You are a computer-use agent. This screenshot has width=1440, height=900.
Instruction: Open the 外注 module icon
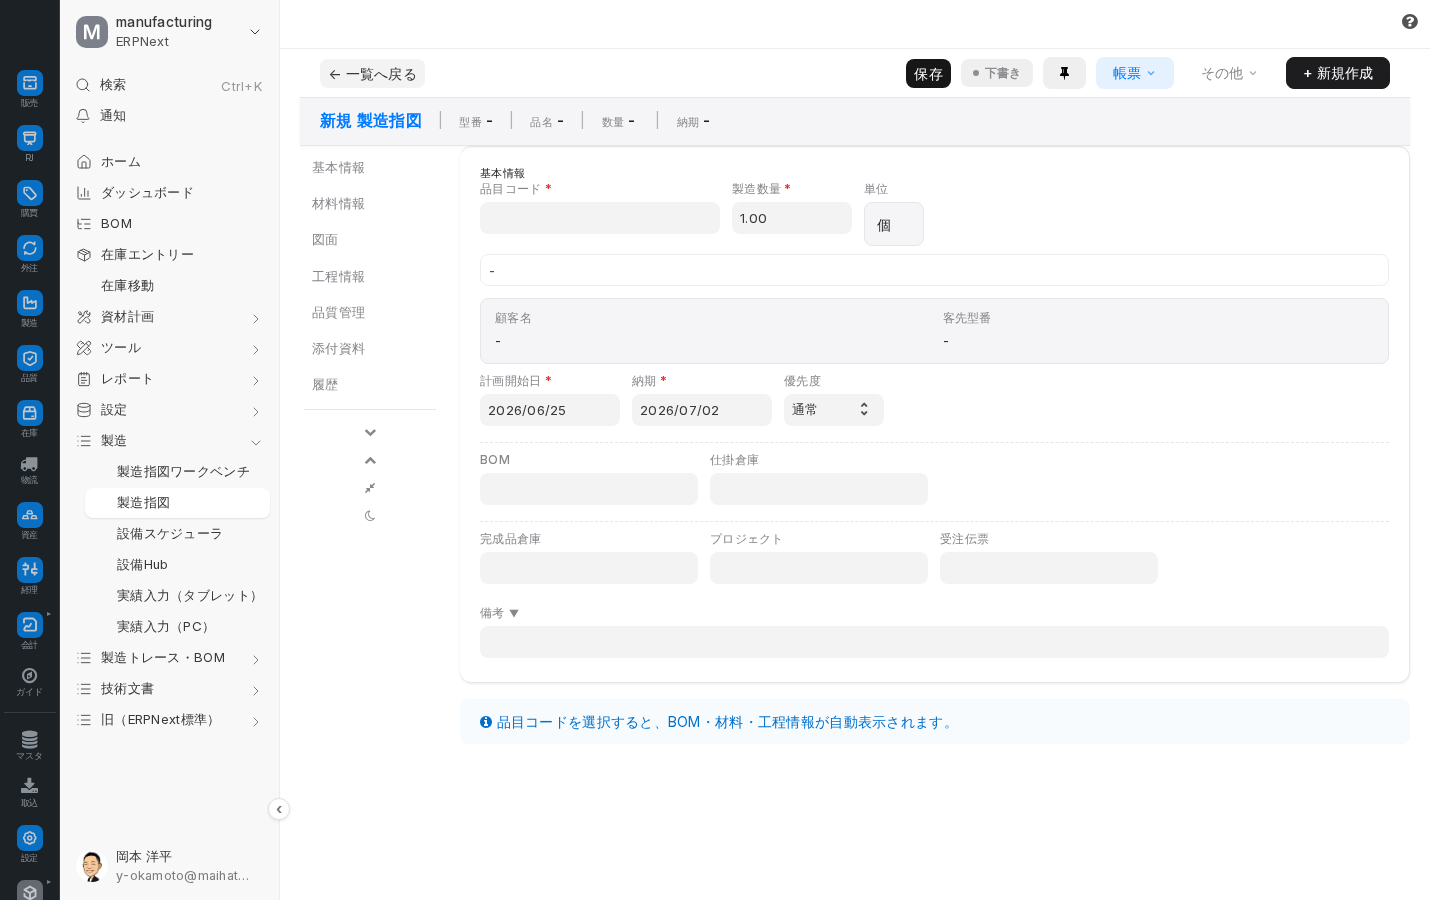pos(29,248)
